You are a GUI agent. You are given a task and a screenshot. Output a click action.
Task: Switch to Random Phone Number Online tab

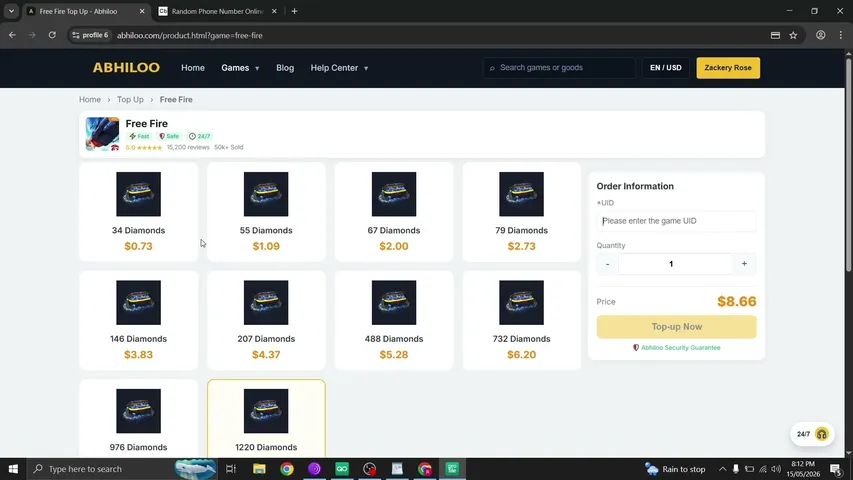pyautogui.click(x=217, y=11)
